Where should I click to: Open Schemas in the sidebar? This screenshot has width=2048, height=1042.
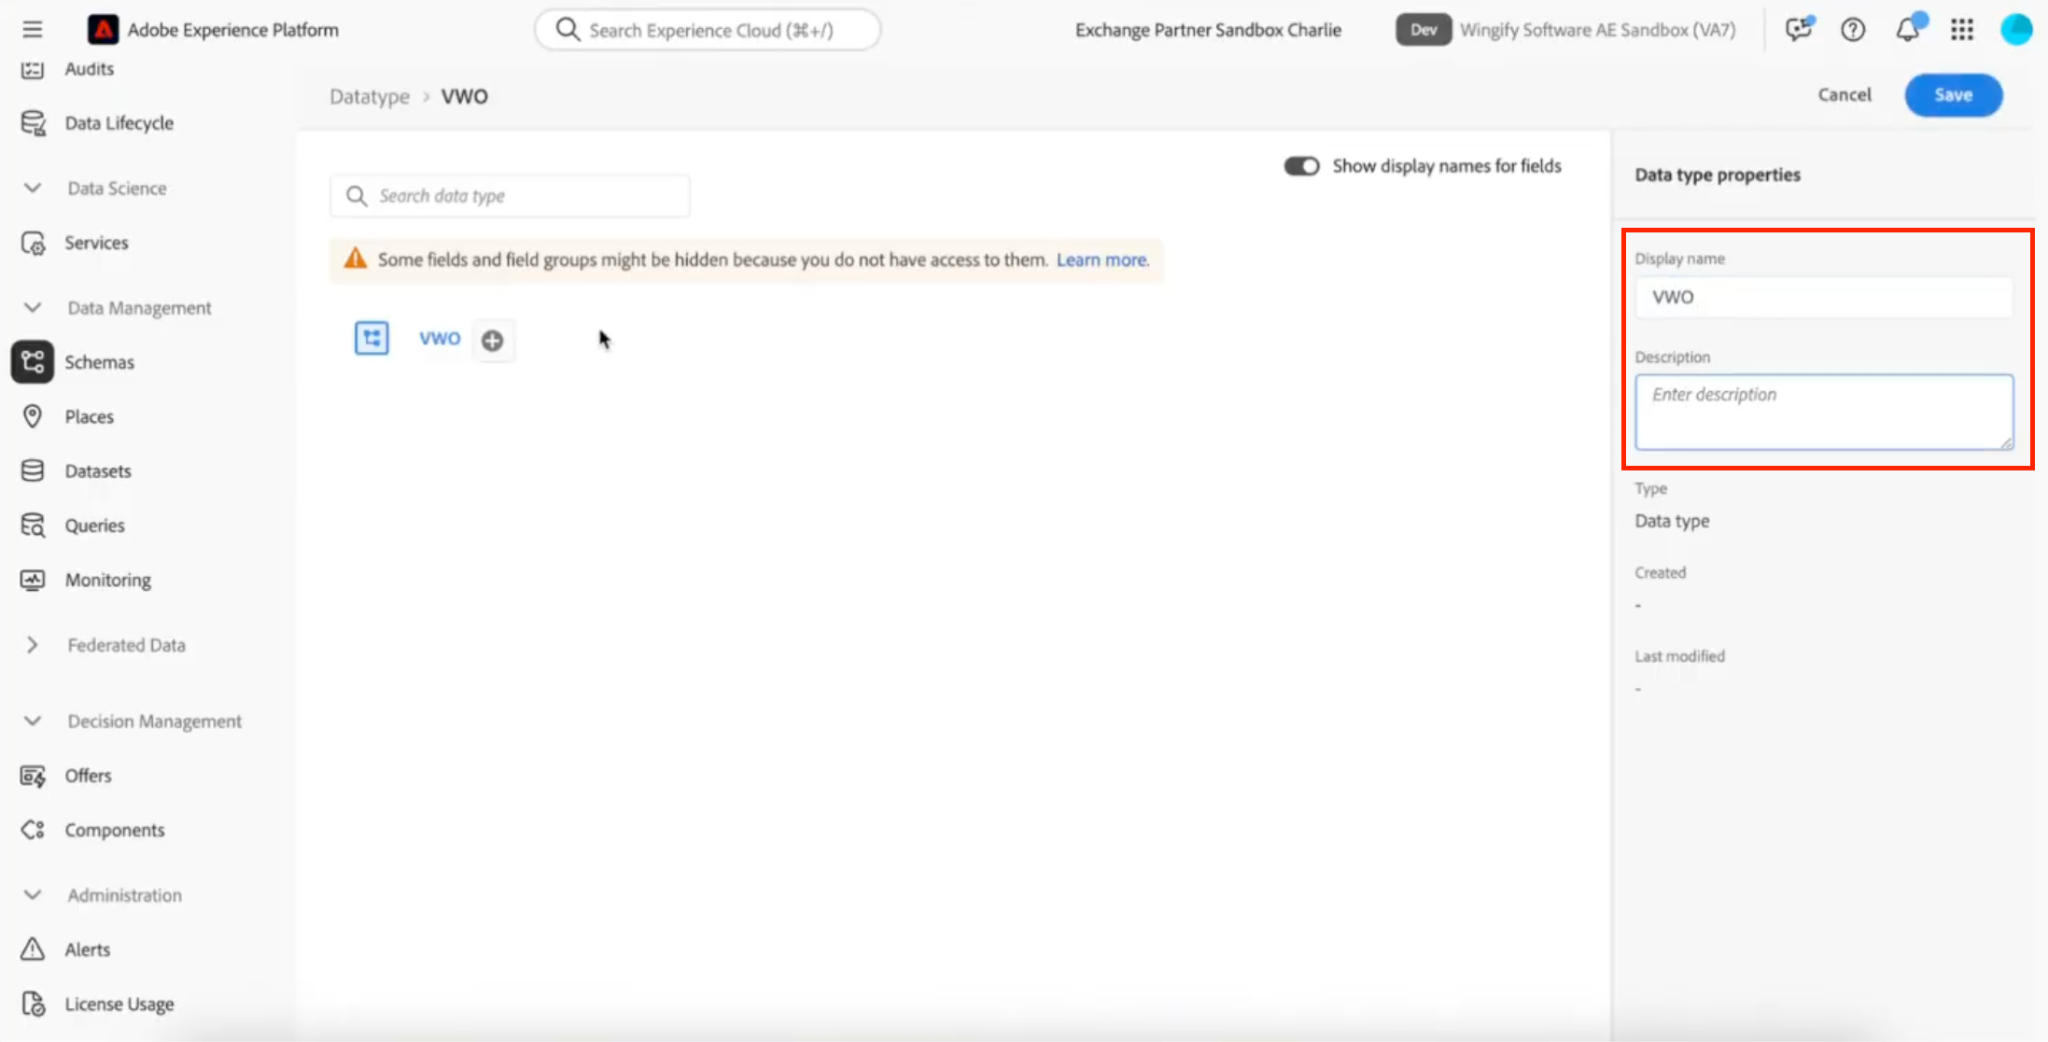coord(99,362)
